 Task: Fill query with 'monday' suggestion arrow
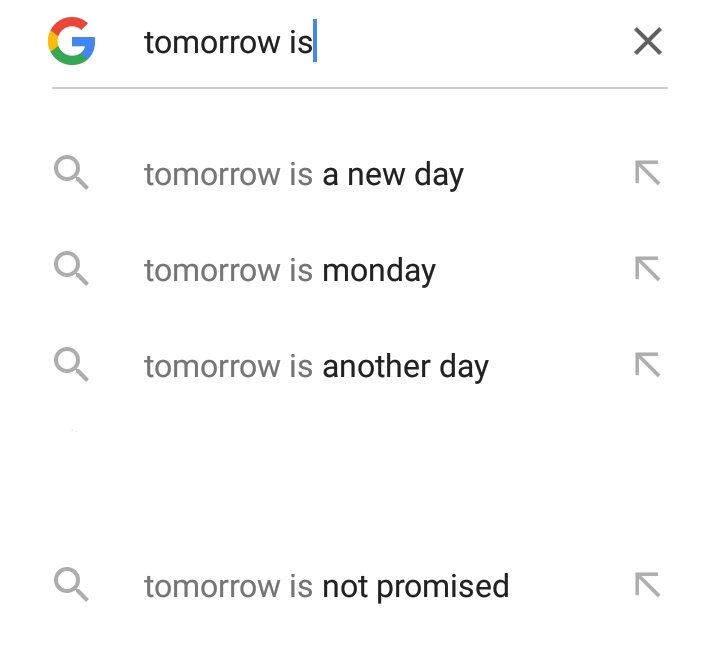648,270
